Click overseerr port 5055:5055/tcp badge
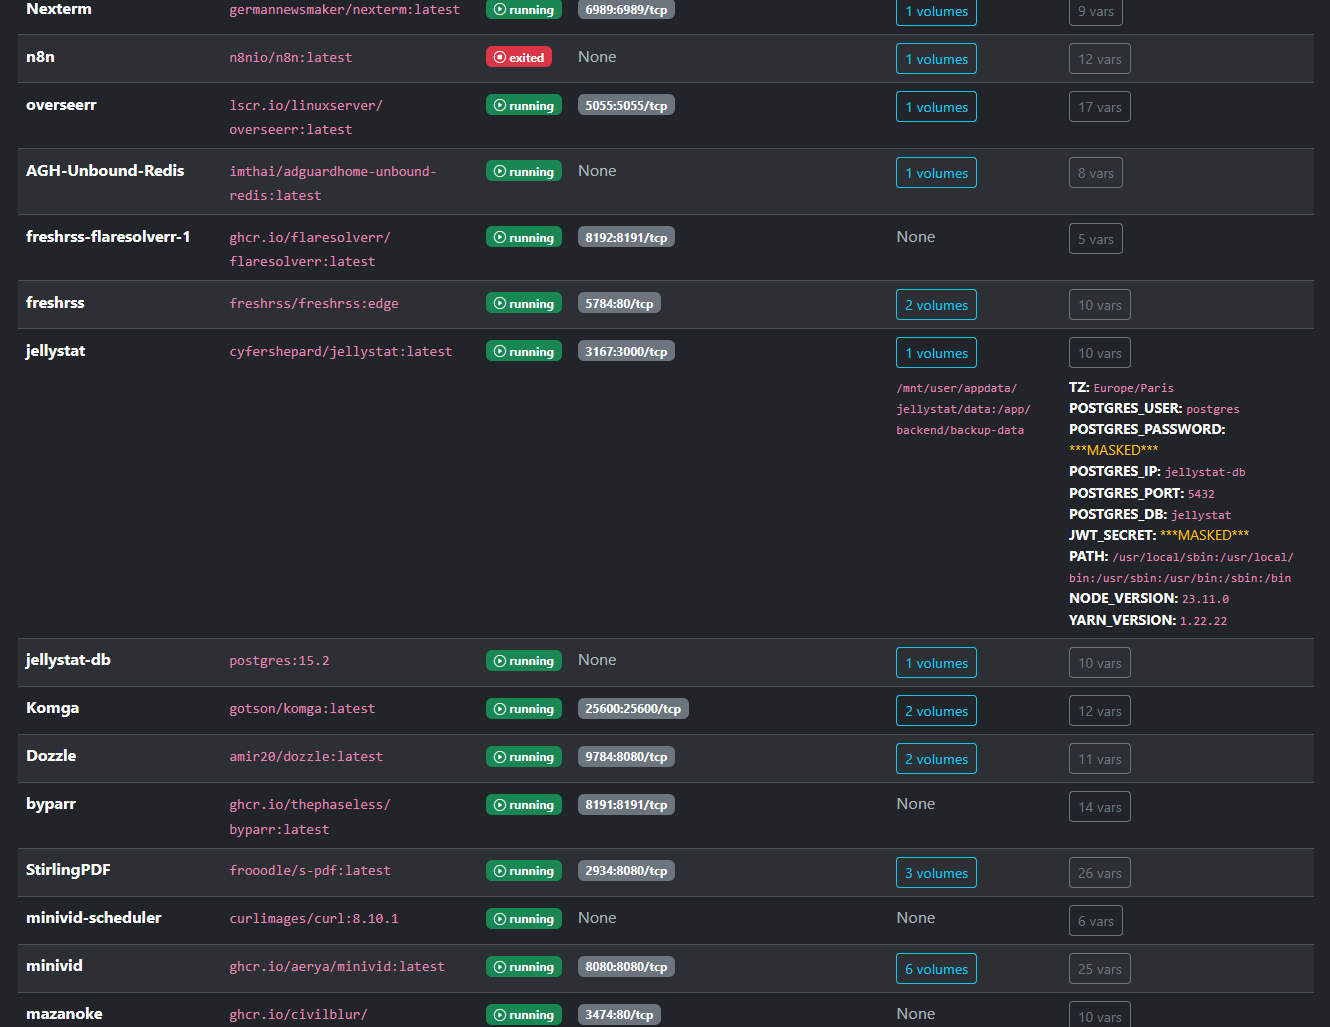1330x1027 pixels. (626, 105)
